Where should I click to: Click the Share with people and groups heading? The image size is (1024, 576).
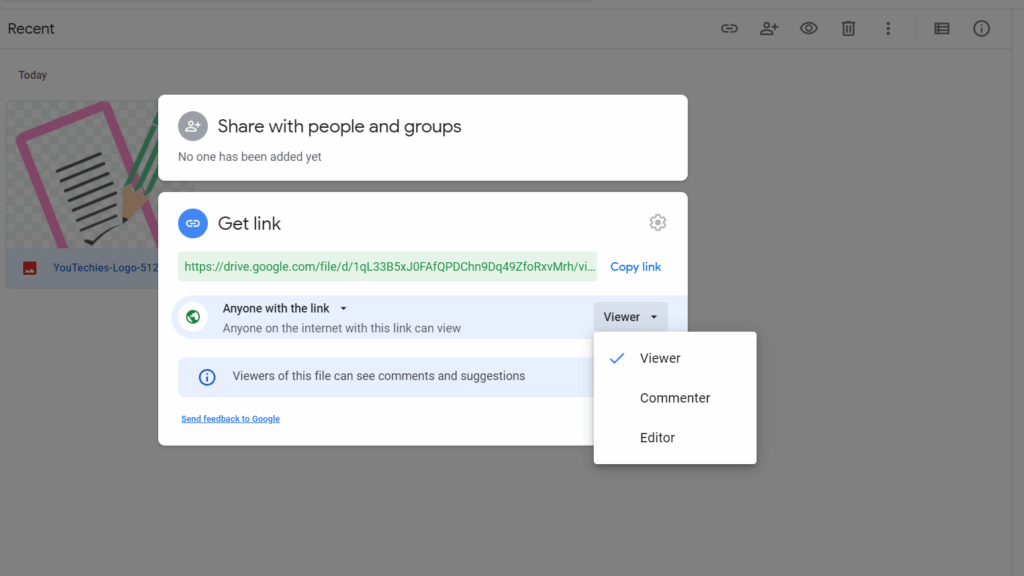tap(340, 126)
